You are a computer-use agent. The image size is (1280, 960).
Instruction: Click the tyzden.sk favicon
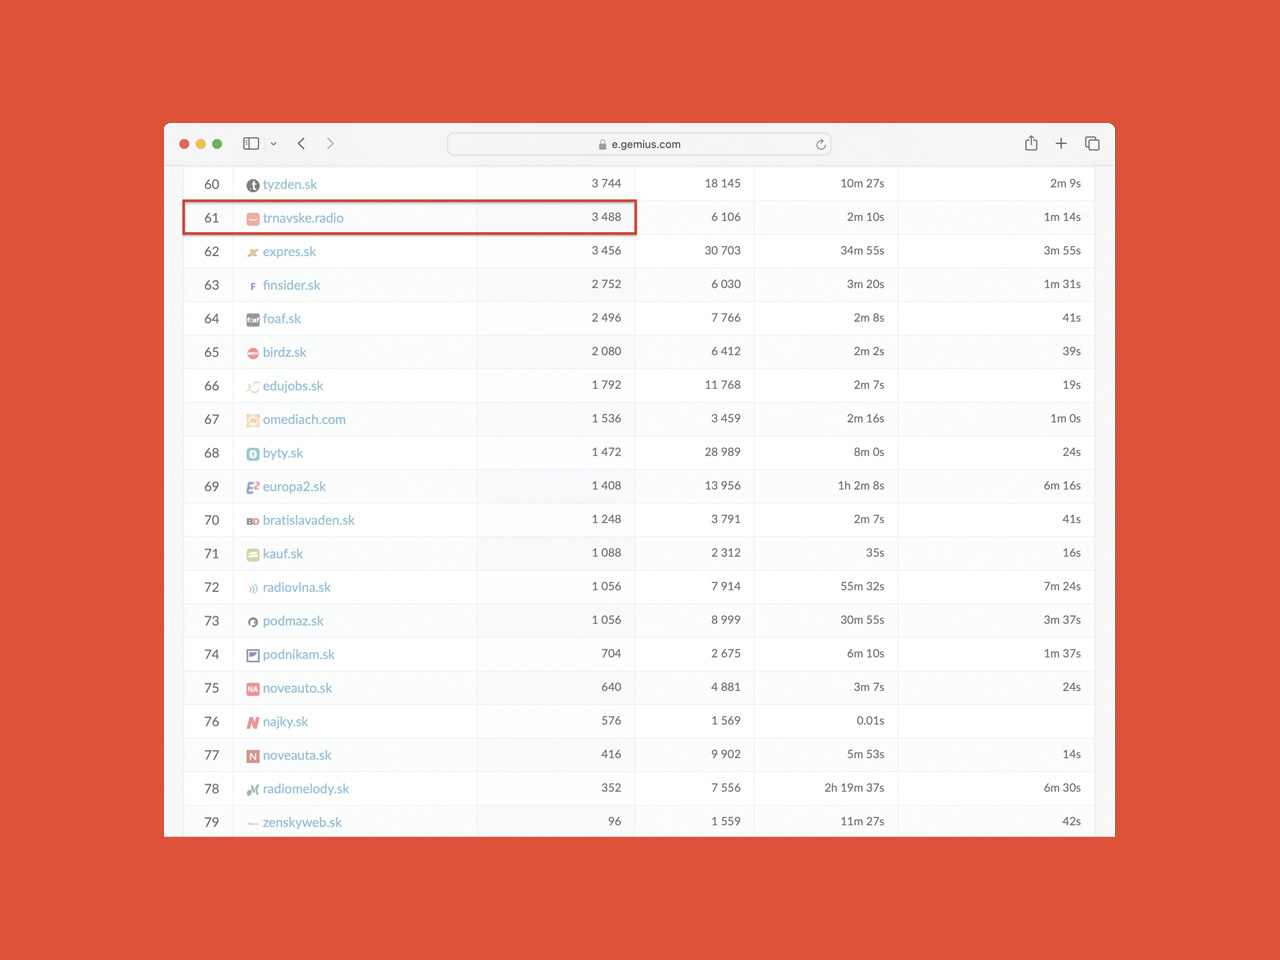coord(253,185)
